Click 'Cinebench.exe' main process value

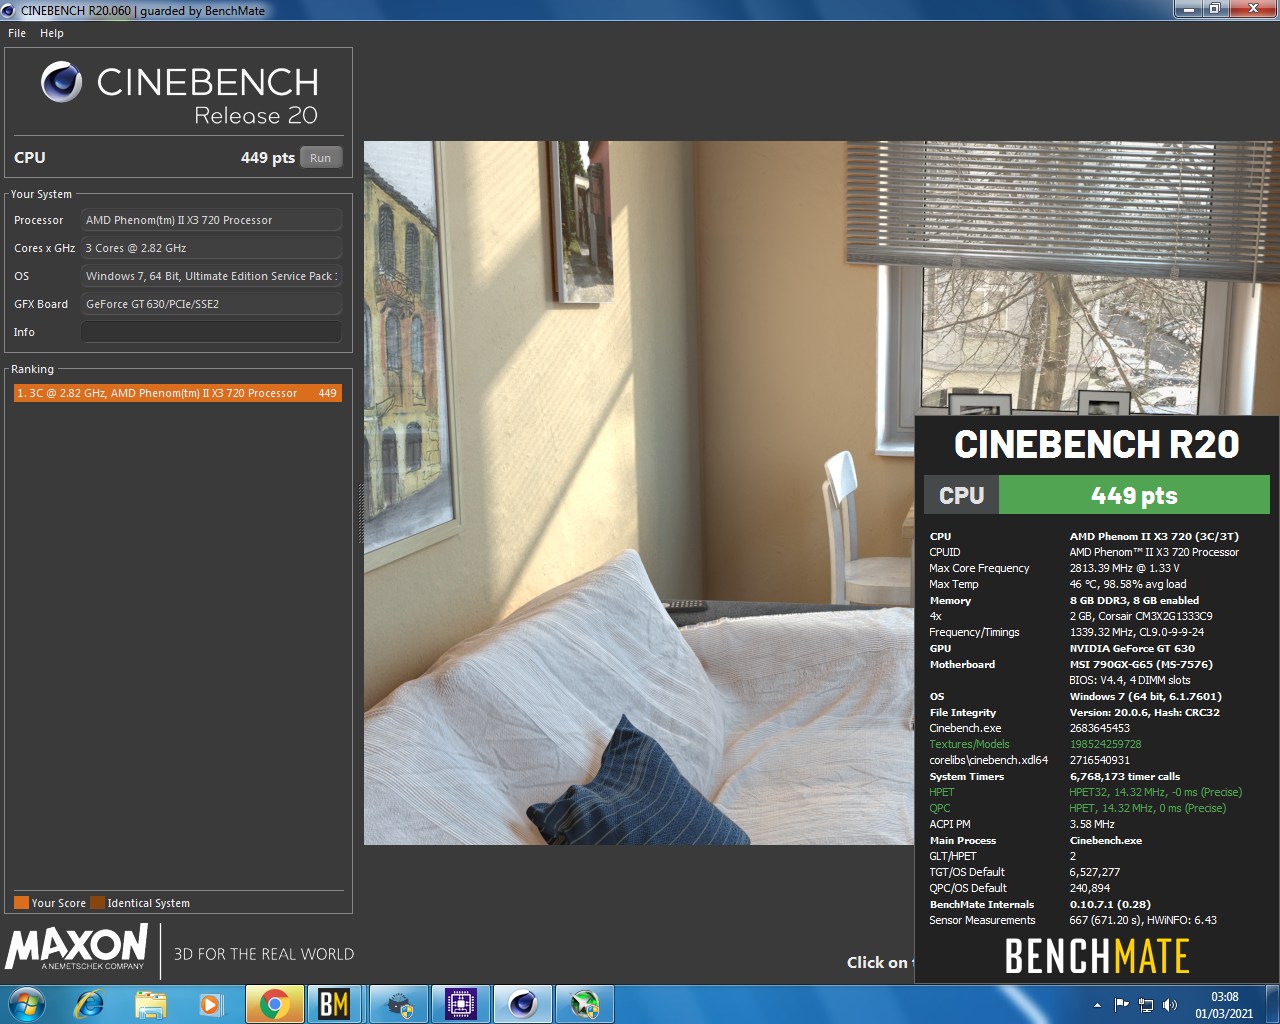pos(1105,840)
